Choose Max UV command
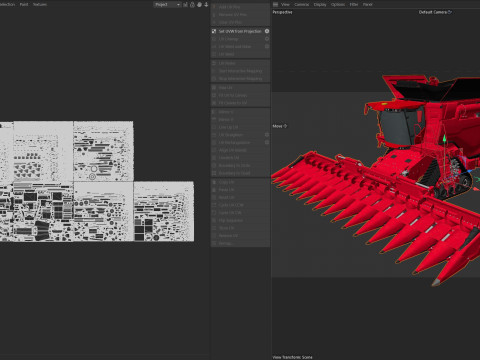The image size is (480, 360). [x=240, y=87]
